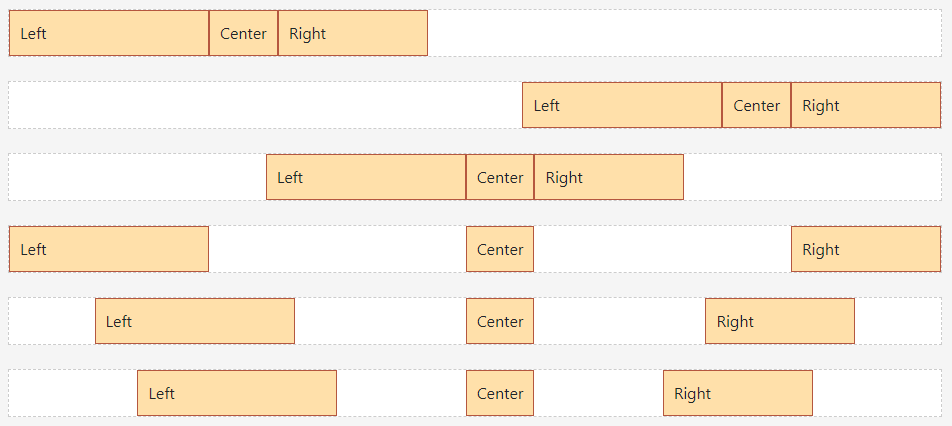Select the Left box in the space-evenly bottom row
Viewport: 952px width, 426px height.
click(x=237, y=393)
